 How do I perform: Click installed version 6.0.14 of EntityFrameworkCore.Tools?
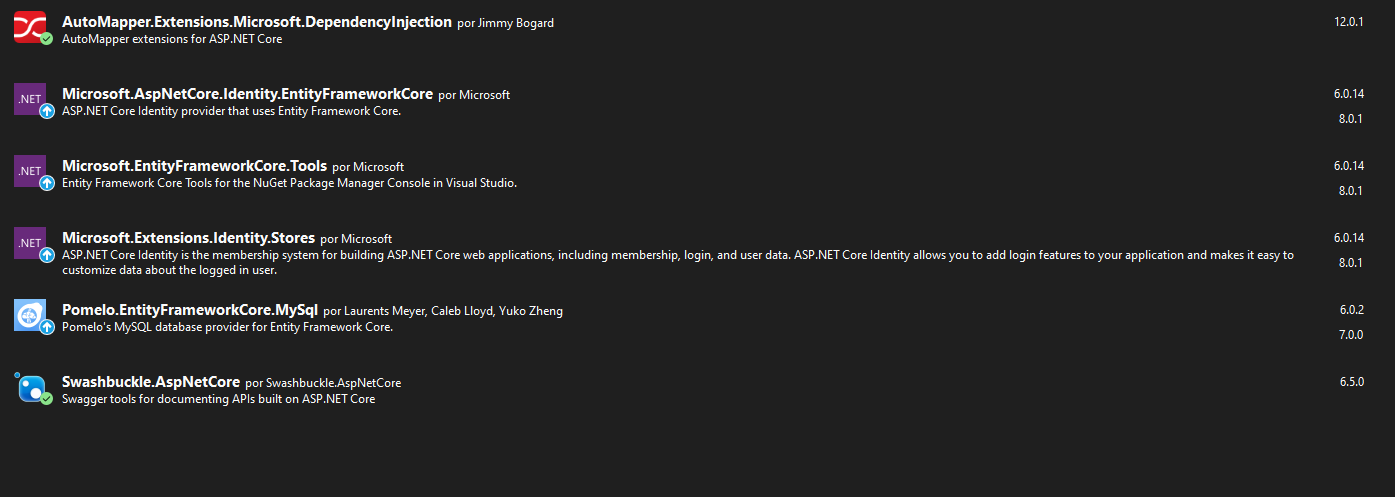point(1348,166)
